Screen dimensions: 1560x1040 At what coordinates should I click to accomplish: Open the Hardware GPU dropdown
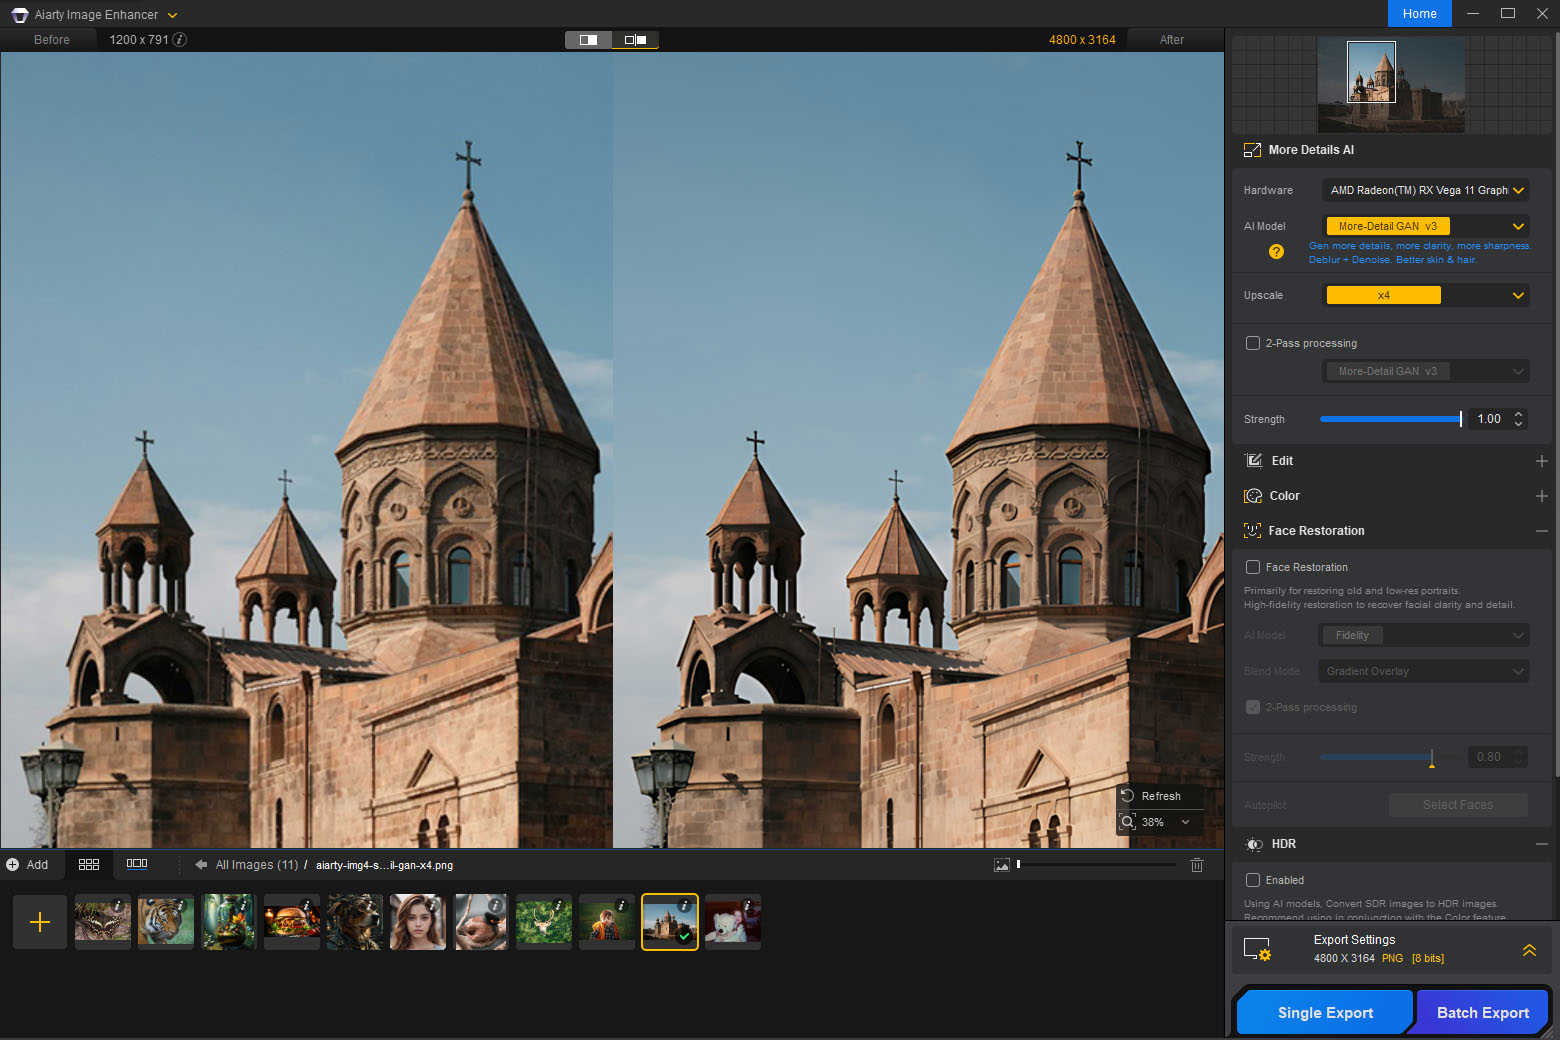pos(1426,190)
